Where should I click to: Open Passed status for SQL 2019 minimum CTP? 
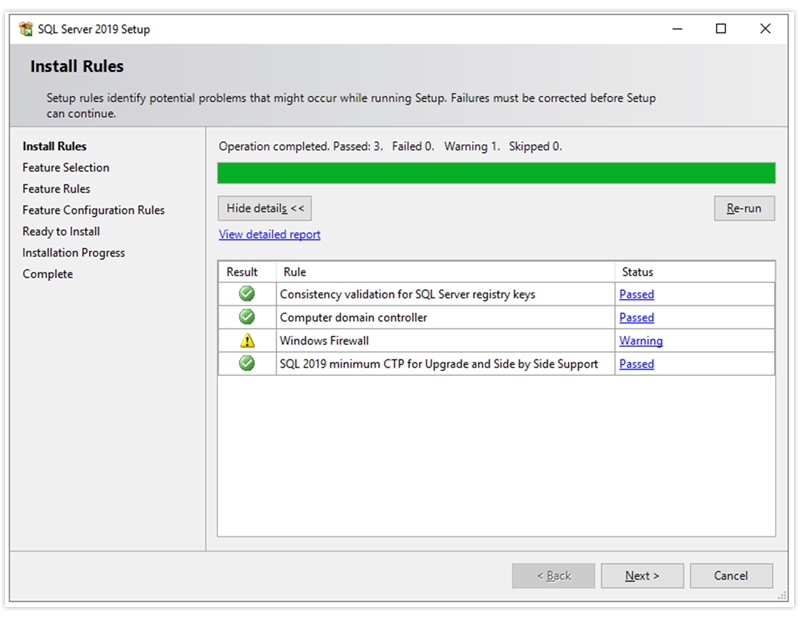point(636,364)
